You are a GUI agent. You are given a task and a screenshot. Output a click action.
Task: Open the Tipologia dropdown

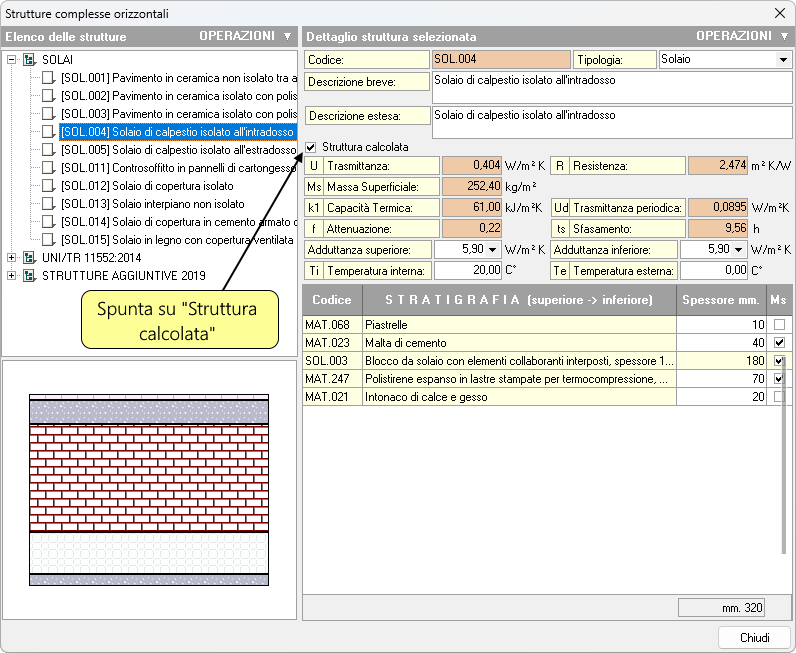(782, 60)
